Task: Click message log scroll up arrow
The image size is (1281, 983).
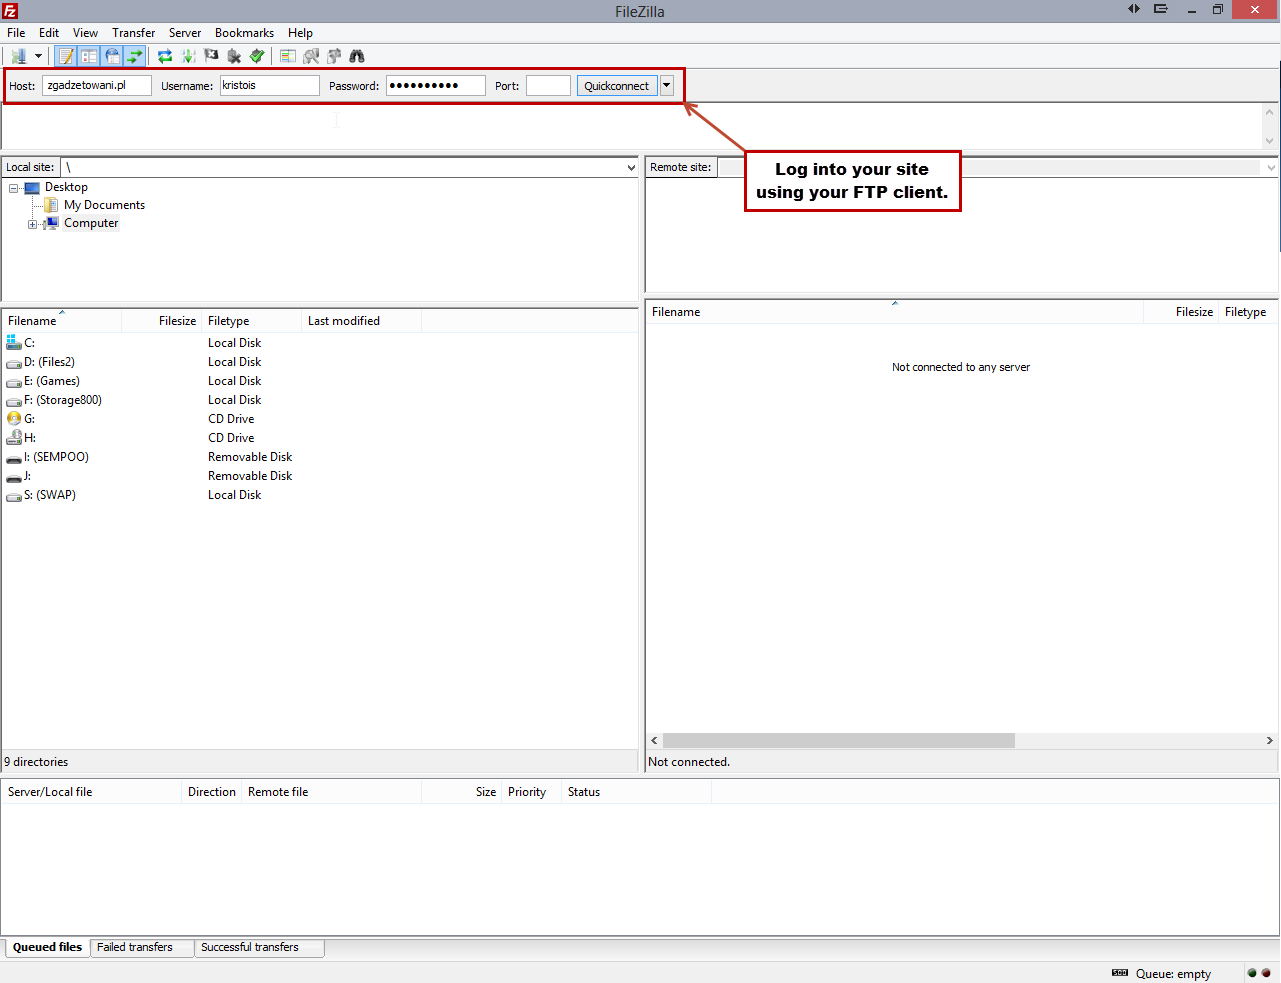Action: 1270,112
